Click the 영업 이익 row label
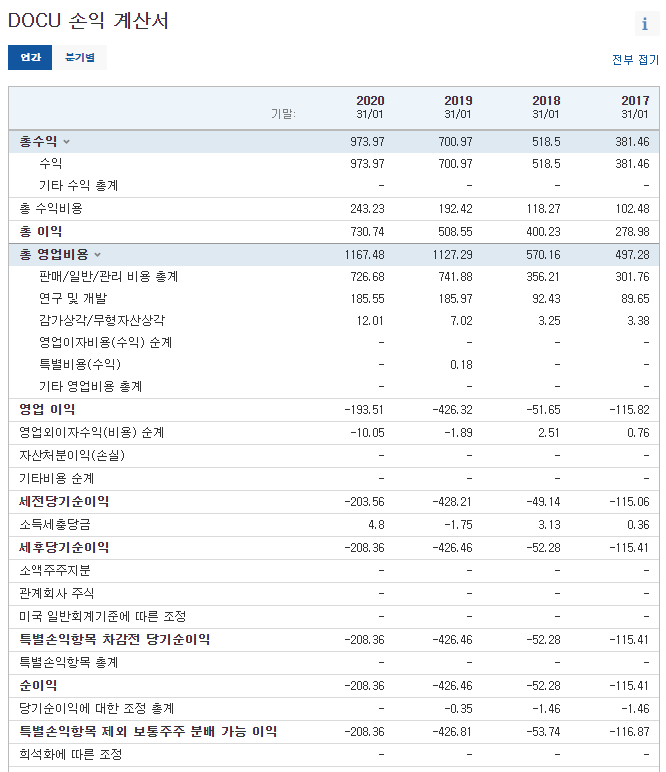The height and width of the screenshot is (772, 666). (x=47, y=410)
